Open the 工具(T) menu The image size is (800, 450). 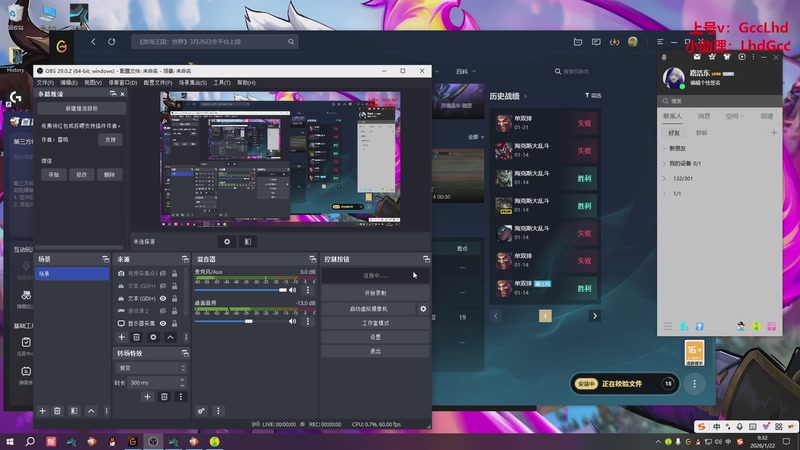tap(222, 83)
